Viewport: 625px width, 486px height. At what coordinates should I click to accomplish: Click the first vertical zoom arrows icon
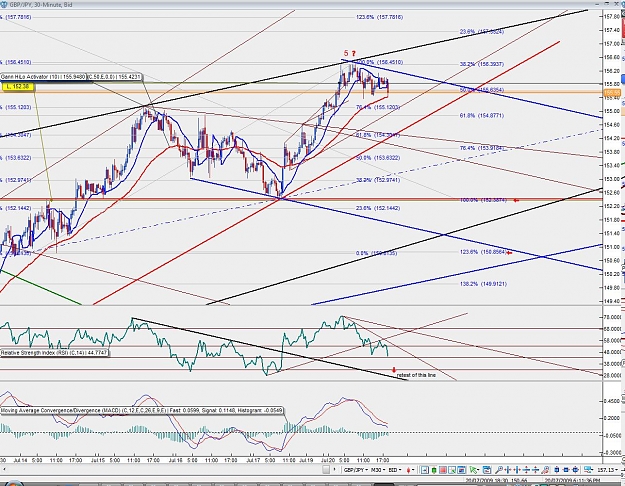click(527, 470)
